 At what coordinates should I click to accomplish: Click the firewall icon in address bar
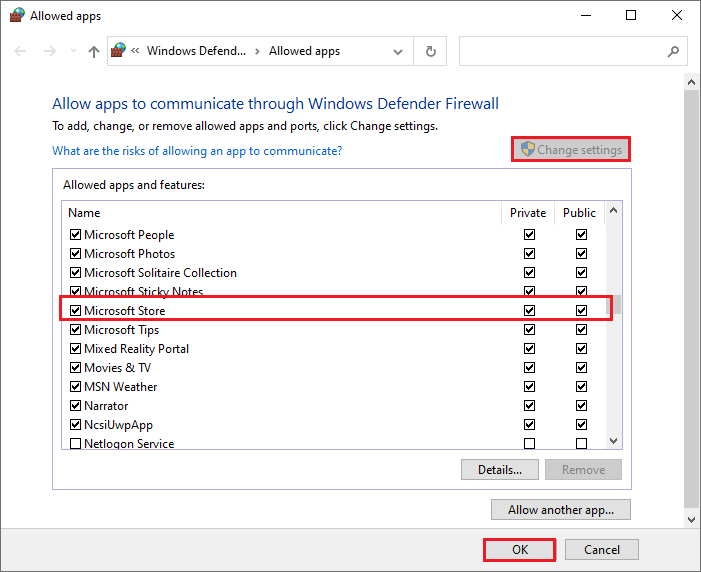[118, 50]
